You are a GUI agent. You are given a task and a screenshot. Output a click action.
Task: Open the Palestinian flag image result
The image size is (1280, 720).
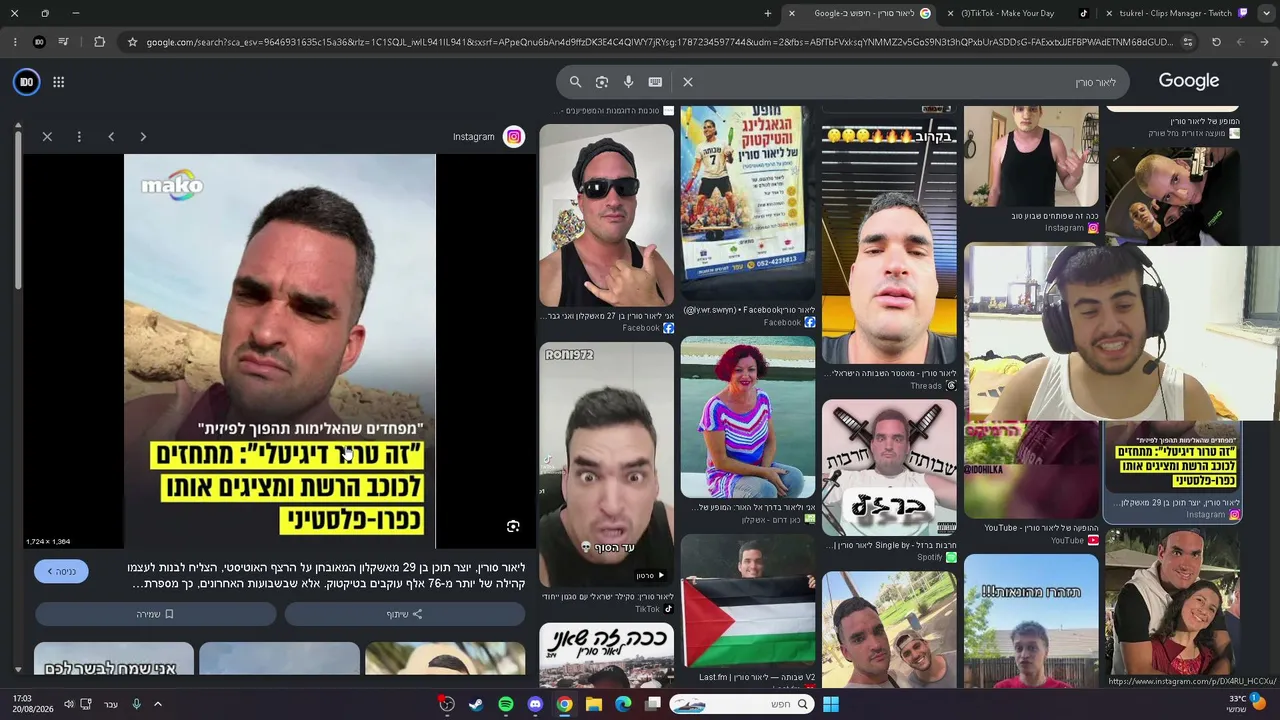click(x=748, y=600)
